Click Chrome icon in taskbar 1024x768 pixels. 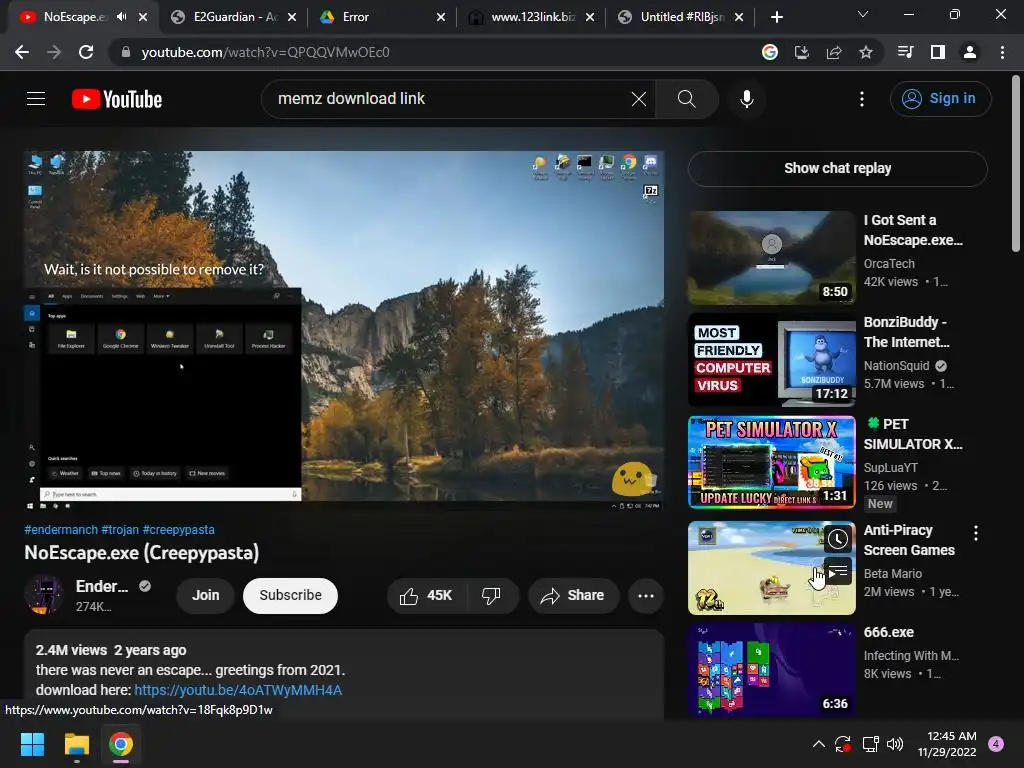(x=121, y=744)
